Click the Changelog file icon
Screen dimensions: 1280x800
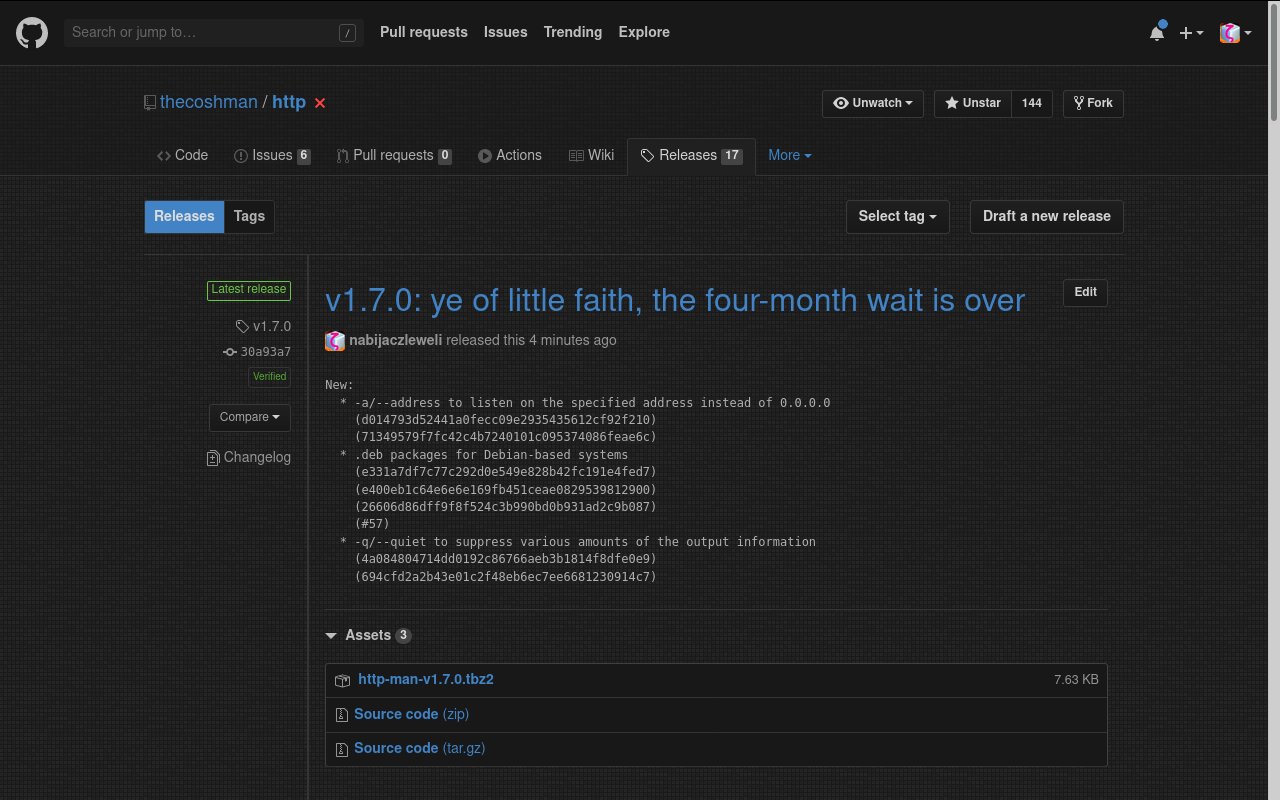(213, 458)
